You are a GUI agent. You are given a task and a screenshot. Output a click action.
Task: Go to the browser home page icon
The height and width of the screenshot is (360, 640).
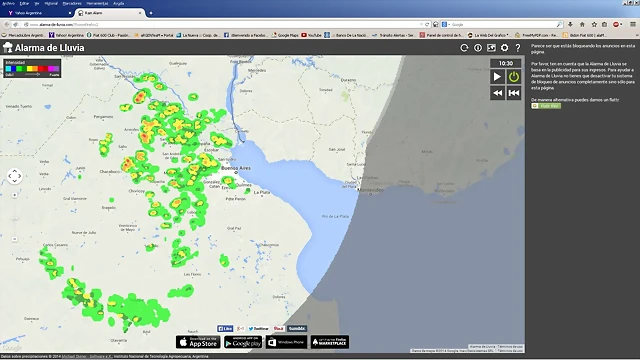pyautogui.click(x=582, y=24)
